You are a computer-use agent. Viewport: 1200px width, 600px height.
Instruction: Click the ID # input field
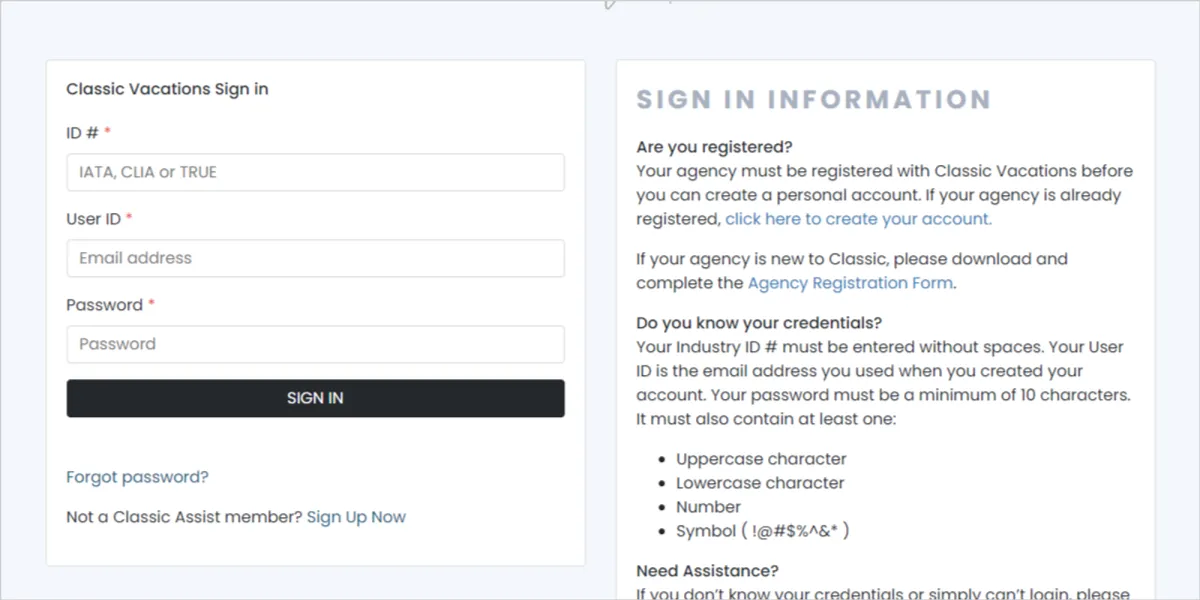(315, 172)
